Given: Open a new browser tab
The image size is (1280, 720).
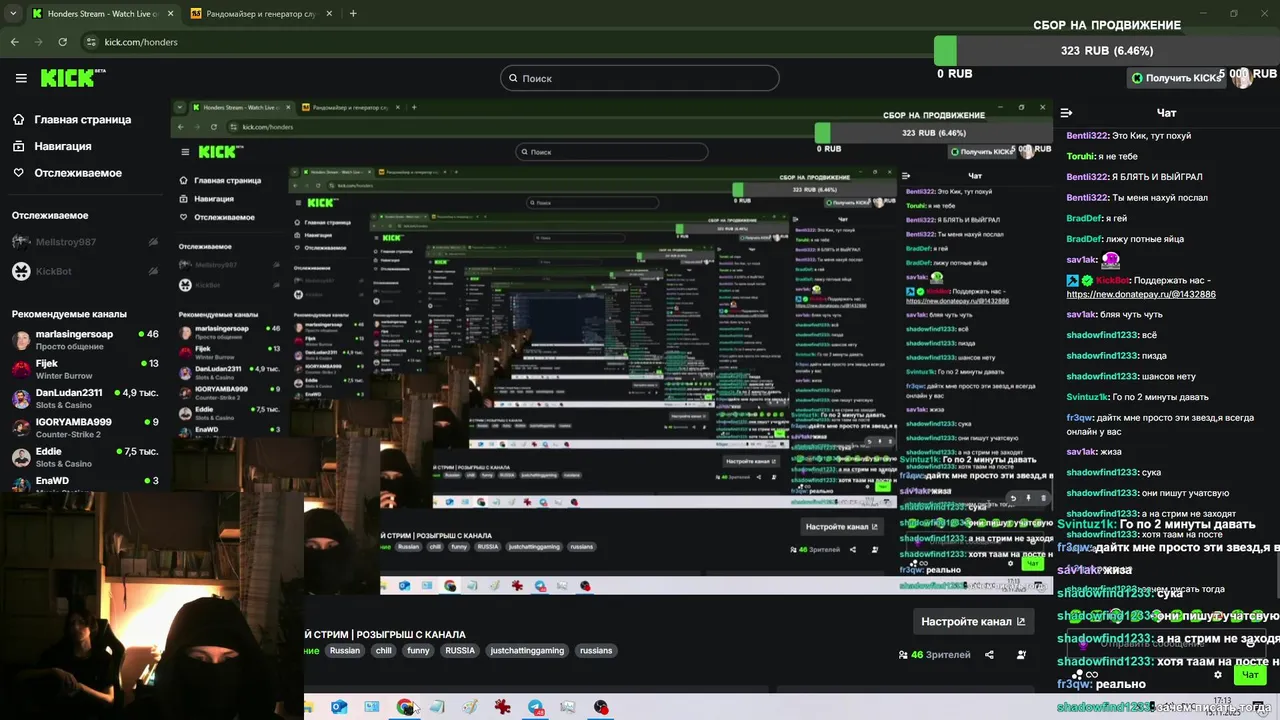Looking at the screenshot, I should point(353,14).
